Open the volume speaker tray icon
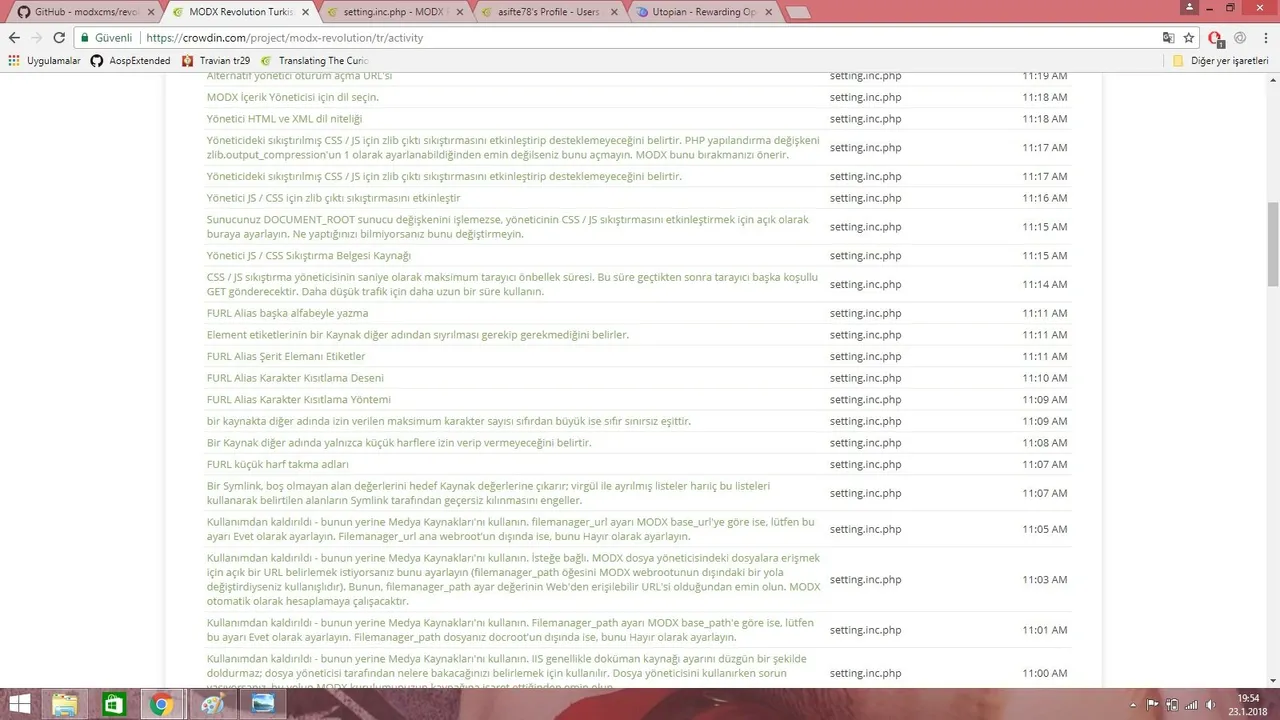 point(1209,705)
